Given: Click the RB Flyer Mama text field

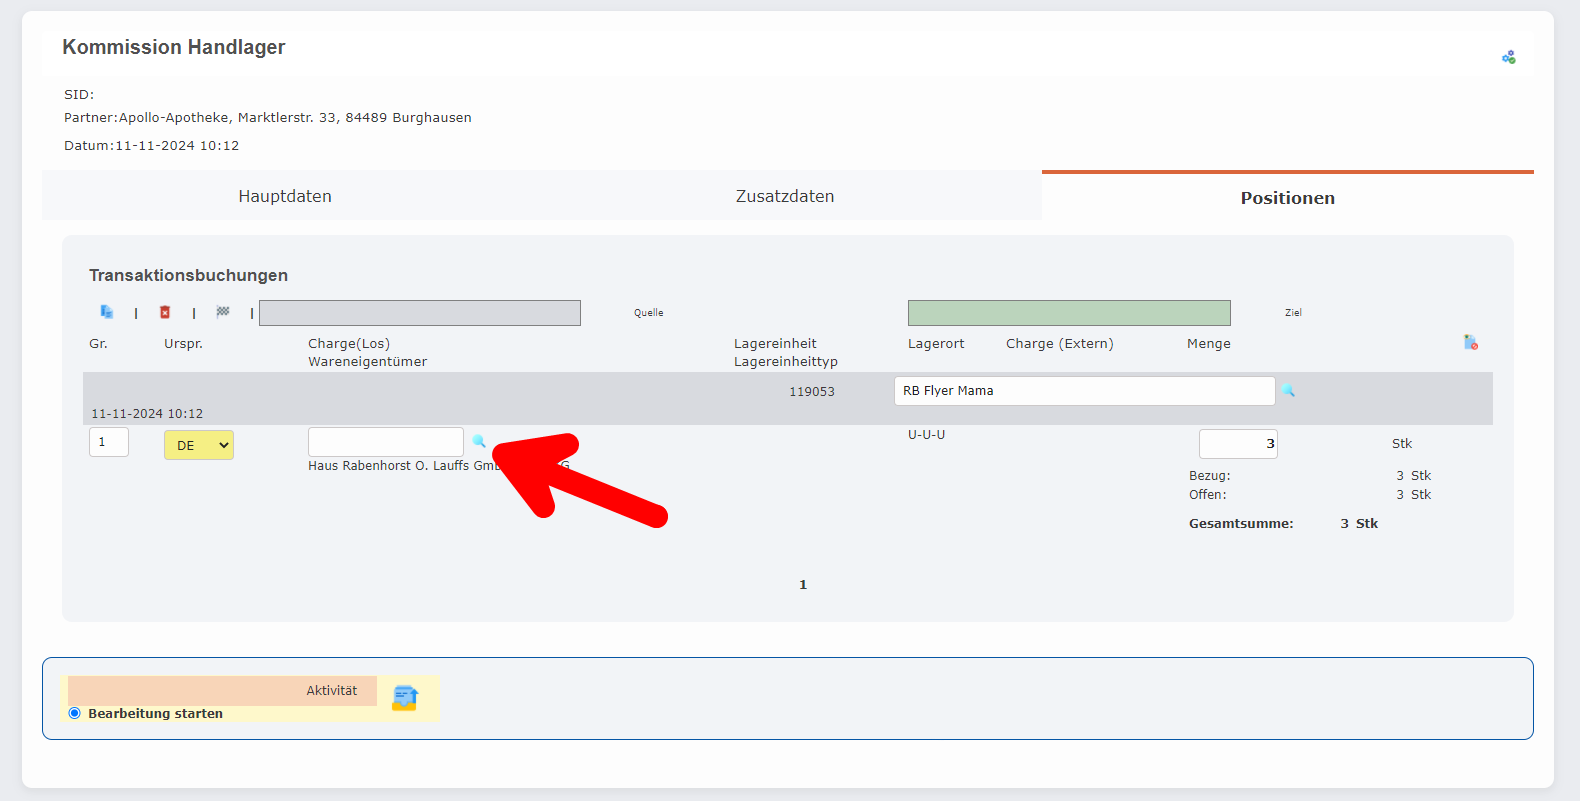Looking at the screenshot, I should [x=1084, y=391].
